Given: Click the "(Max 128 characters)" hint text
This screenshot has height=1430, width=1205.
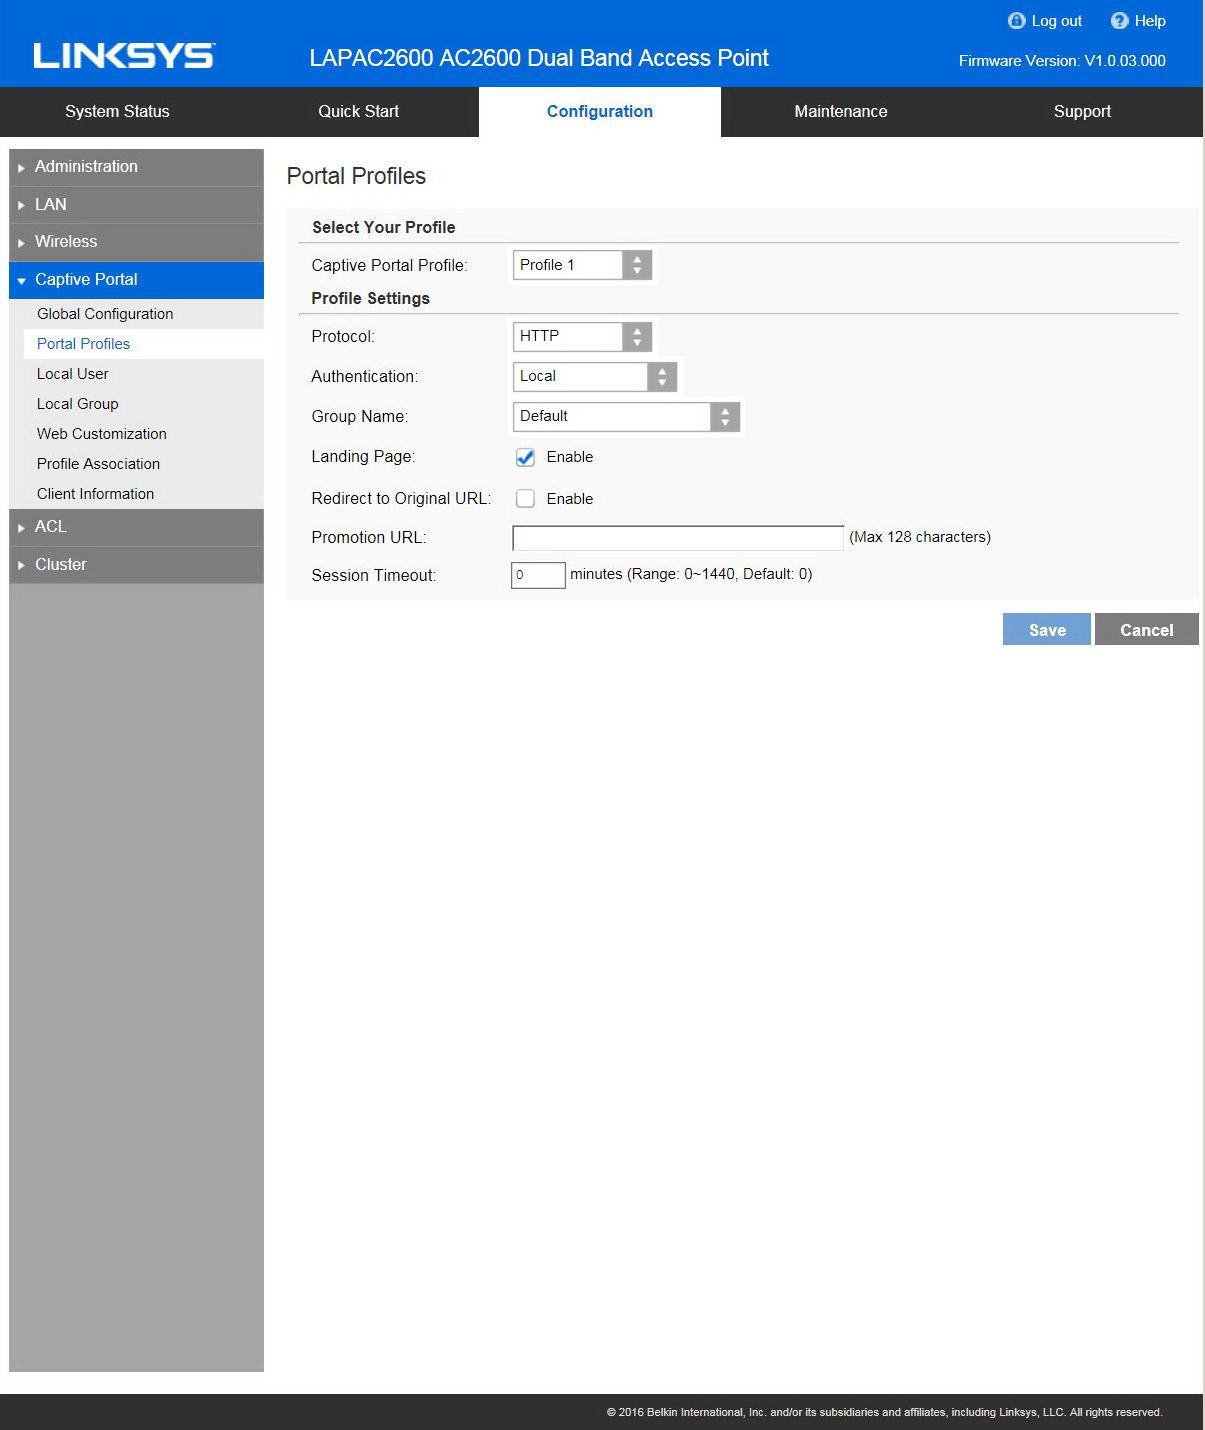Looking at the screenshot, I should pos(920,537).
